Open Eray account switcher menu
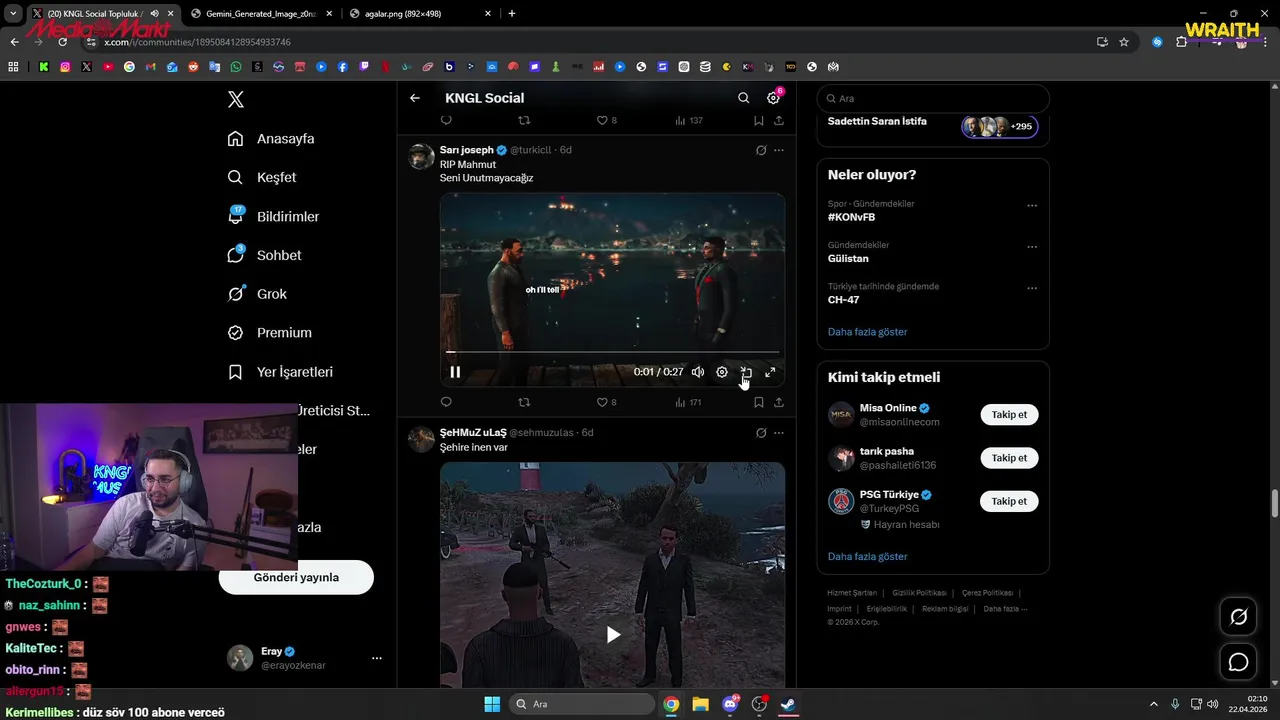This screenshot has width=1280, height=720. tap(377, 658)
